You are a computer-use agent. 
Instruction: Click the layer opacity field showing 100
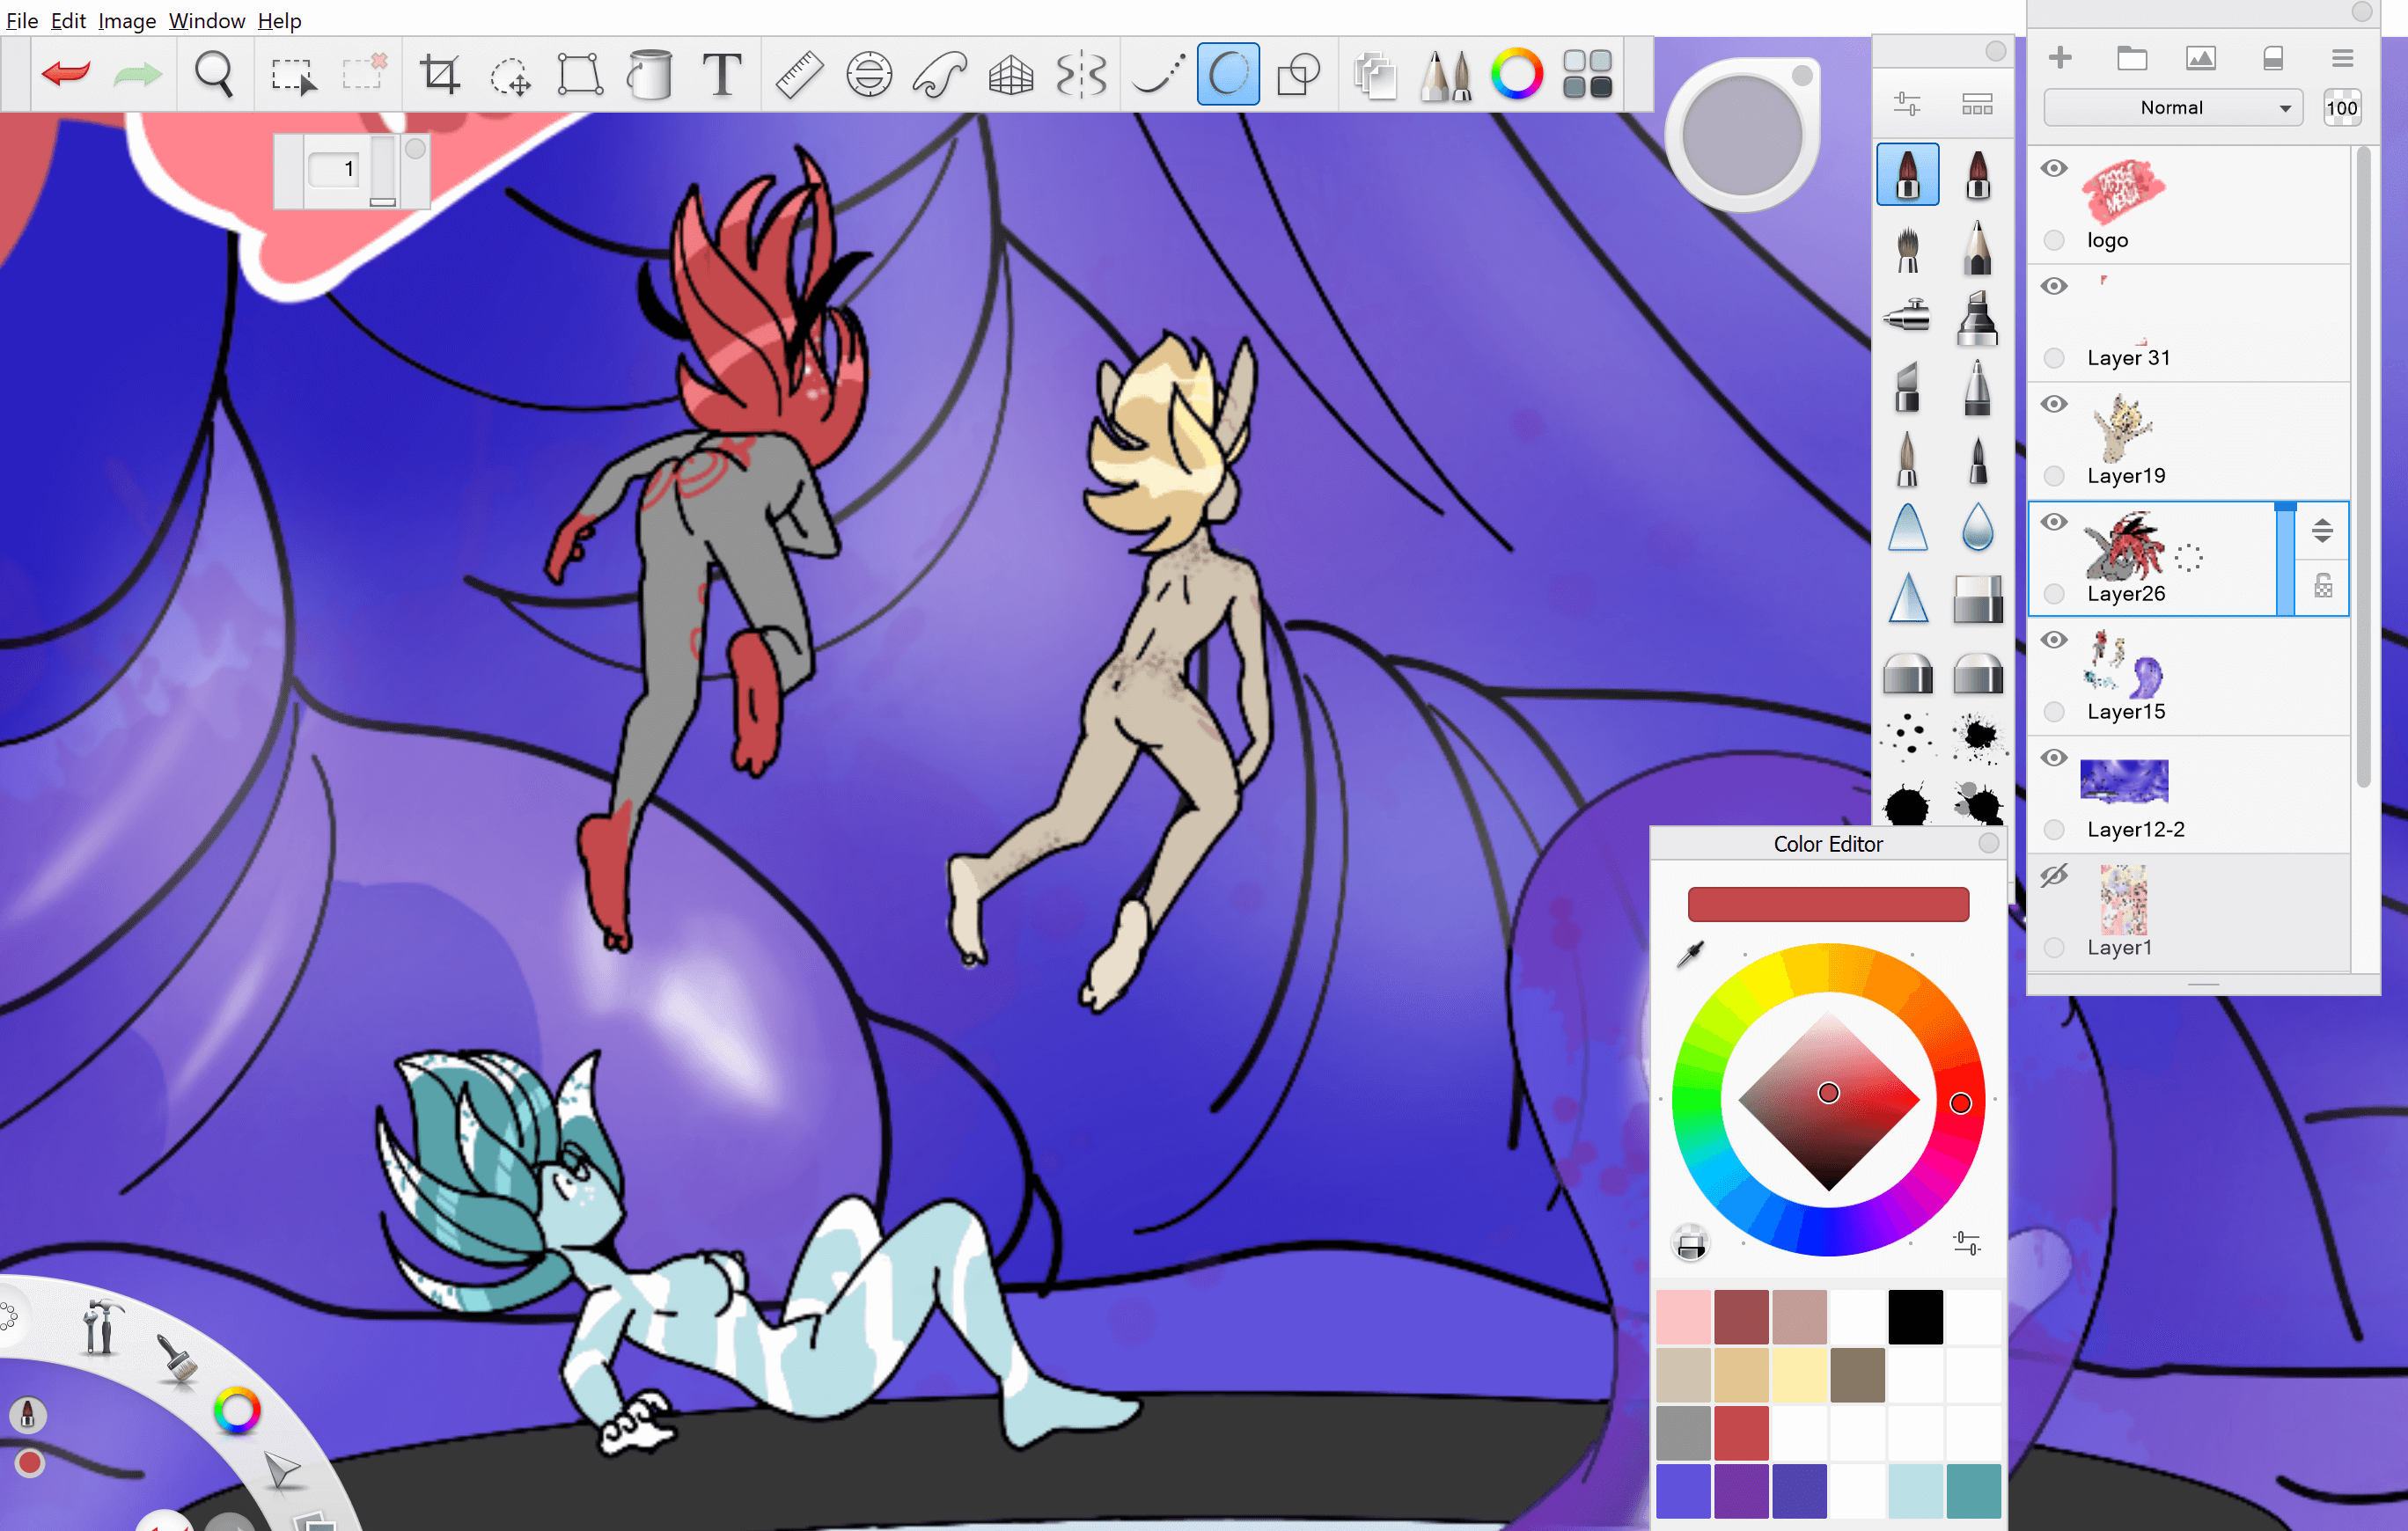[2341, 108]
